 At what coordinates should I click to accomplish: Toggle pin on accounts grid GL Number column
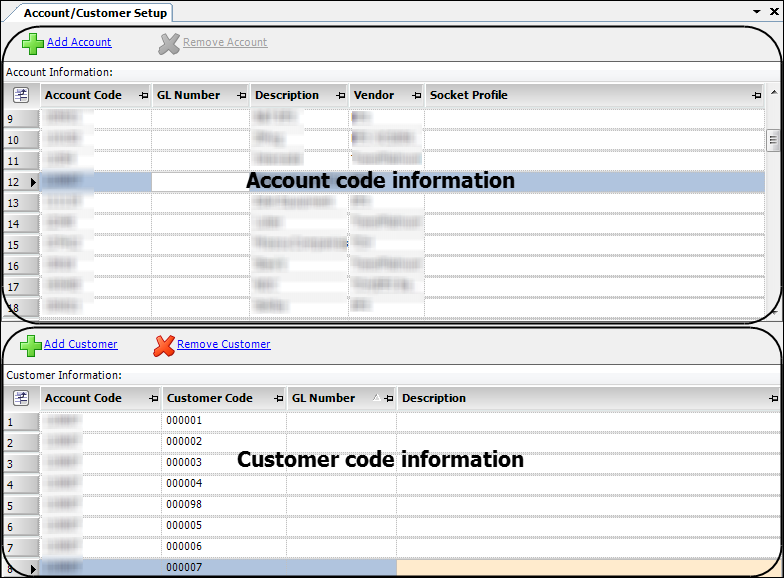pyautogui.click(x=241, y=96)
